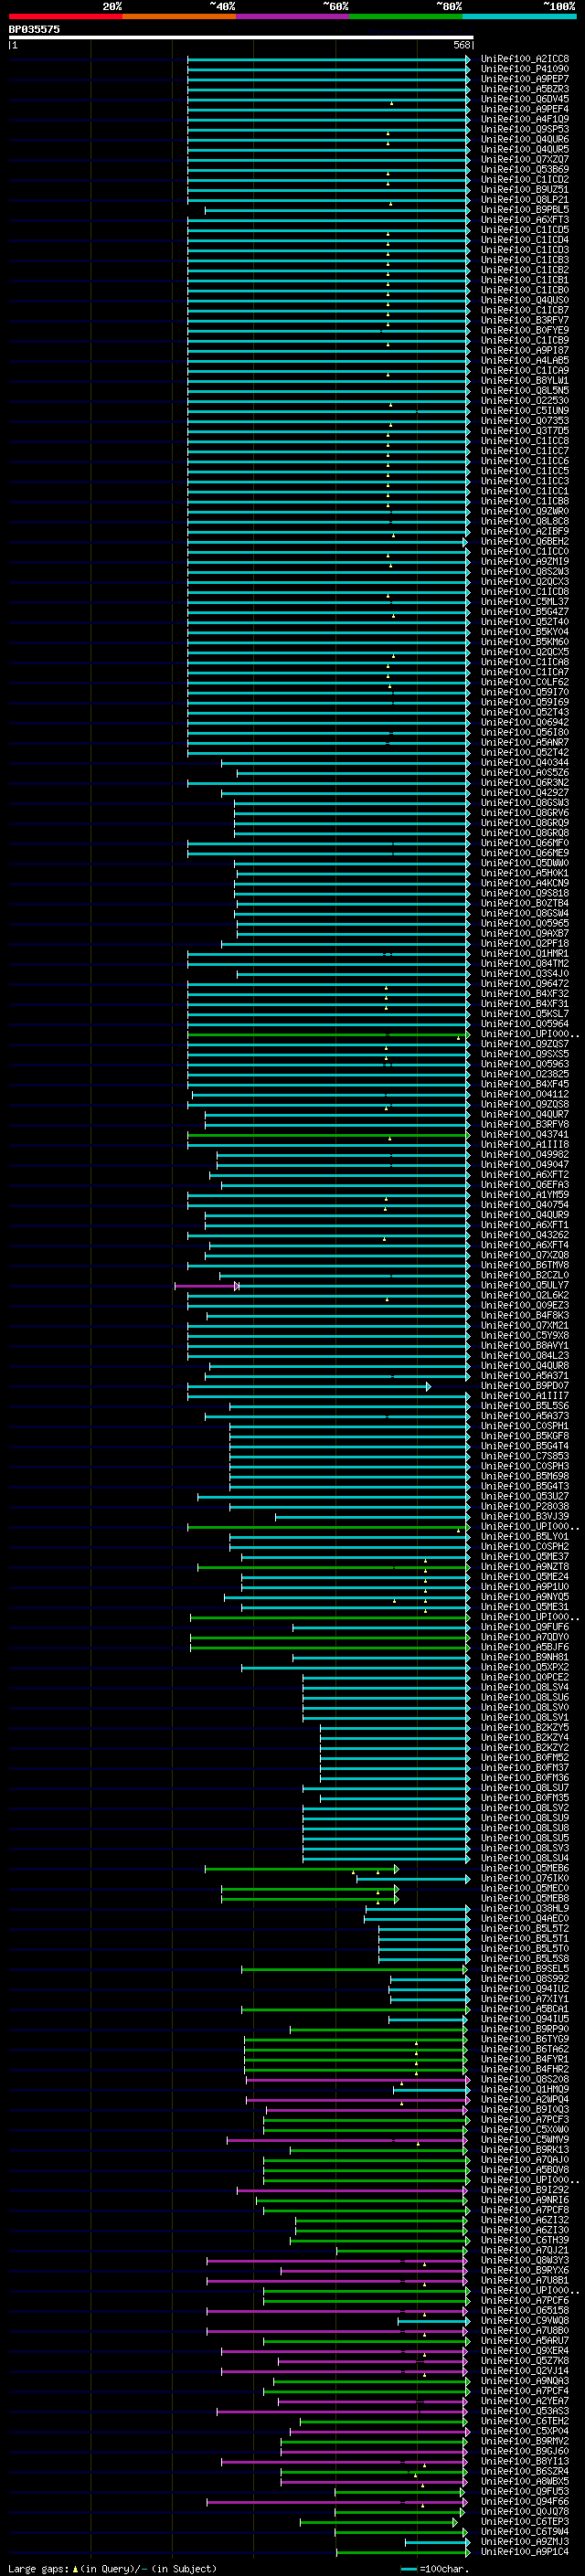Click hit label 'UniRef100_A6XFT3'

pyautogui.click(x=525, y=220)
